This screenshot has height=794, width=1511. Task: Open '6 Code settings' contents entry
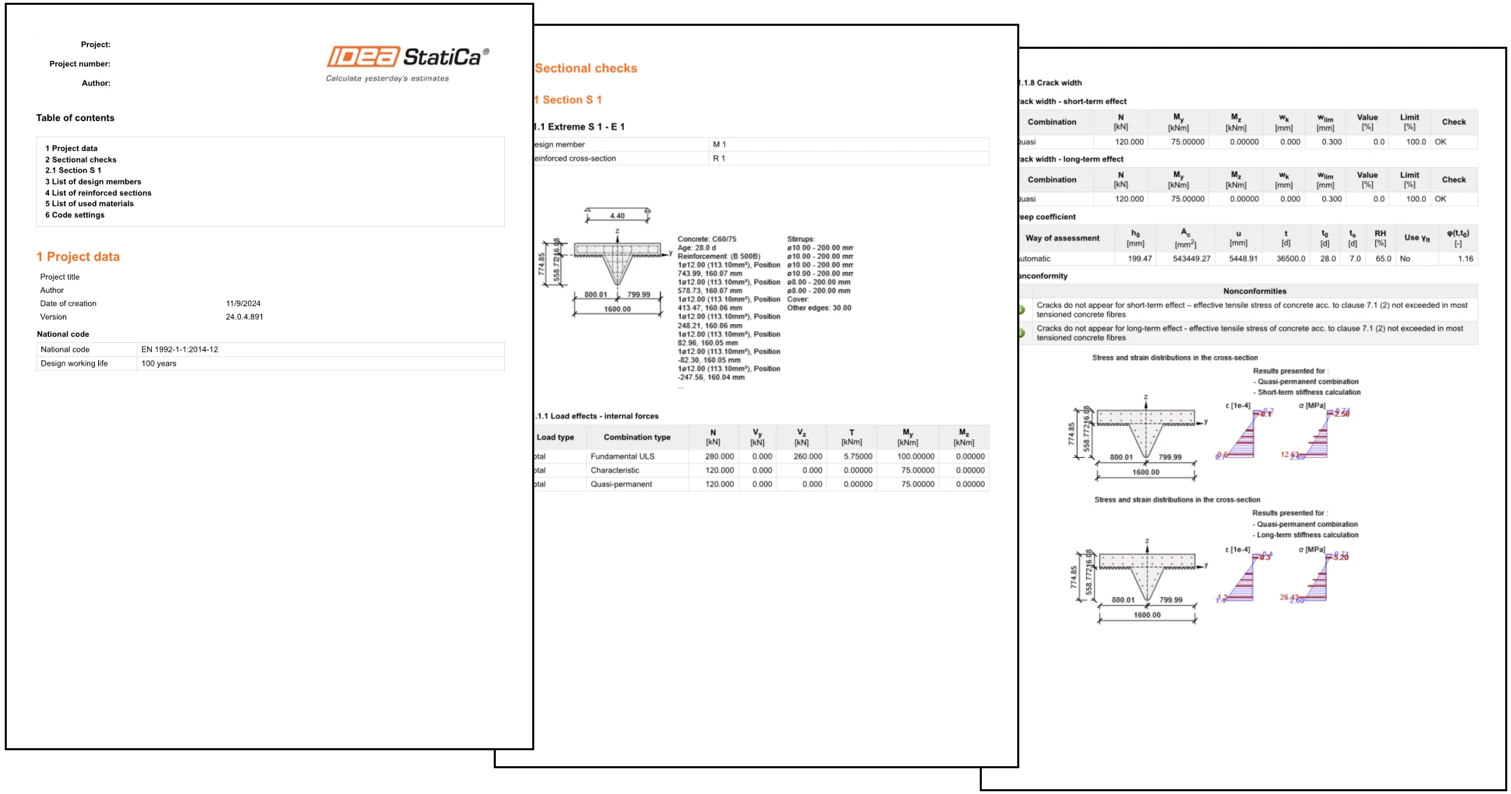point(75,214)
